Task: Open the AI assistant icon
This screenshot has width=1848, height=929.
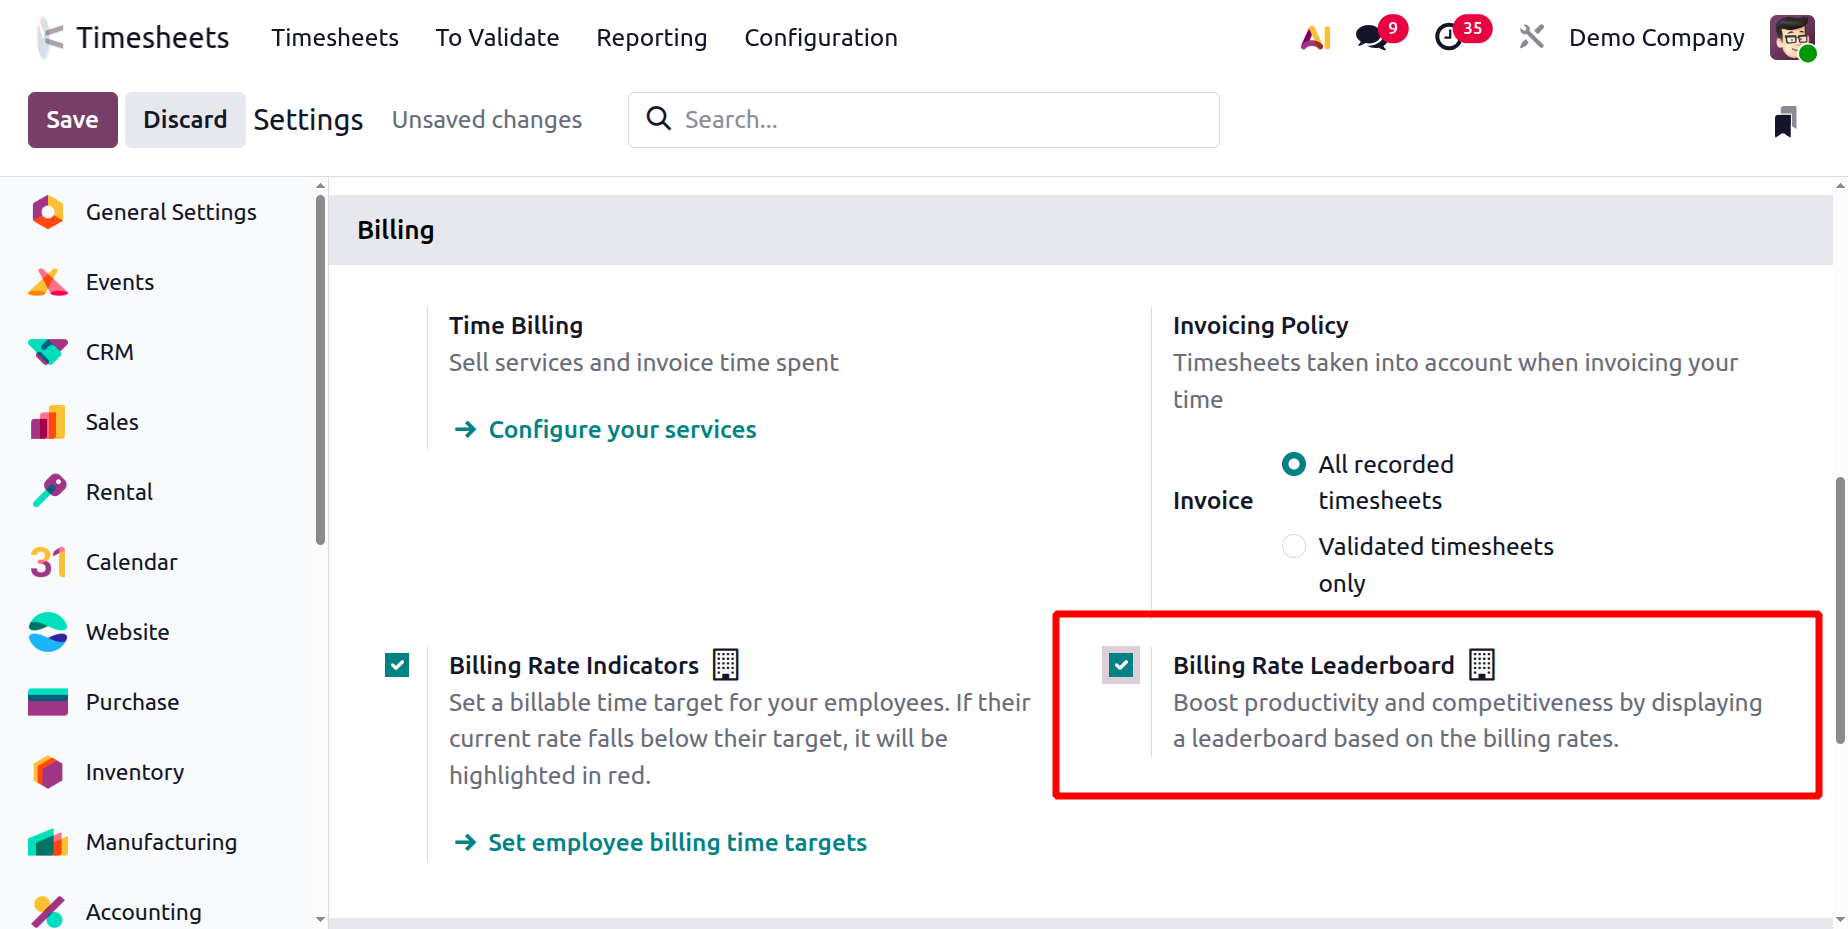Action: (1315, 38)
